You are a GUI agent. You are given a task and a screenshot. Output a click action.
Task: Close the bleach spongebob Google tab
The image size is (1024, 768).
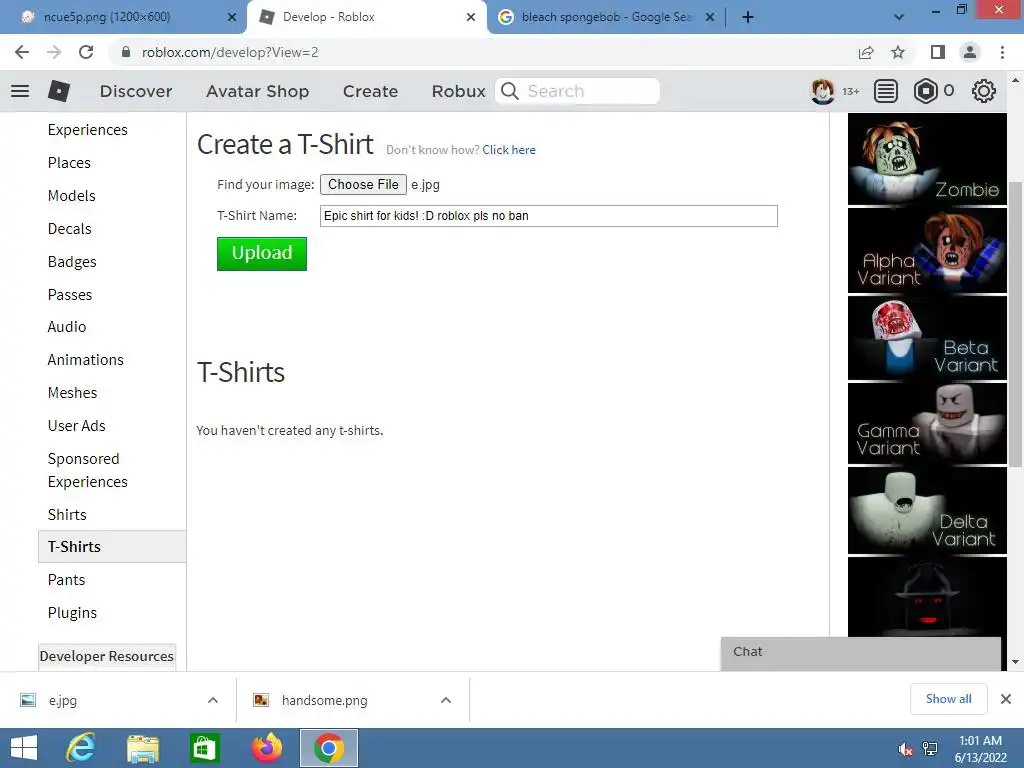pyautogui.click(x=710, y=17)
